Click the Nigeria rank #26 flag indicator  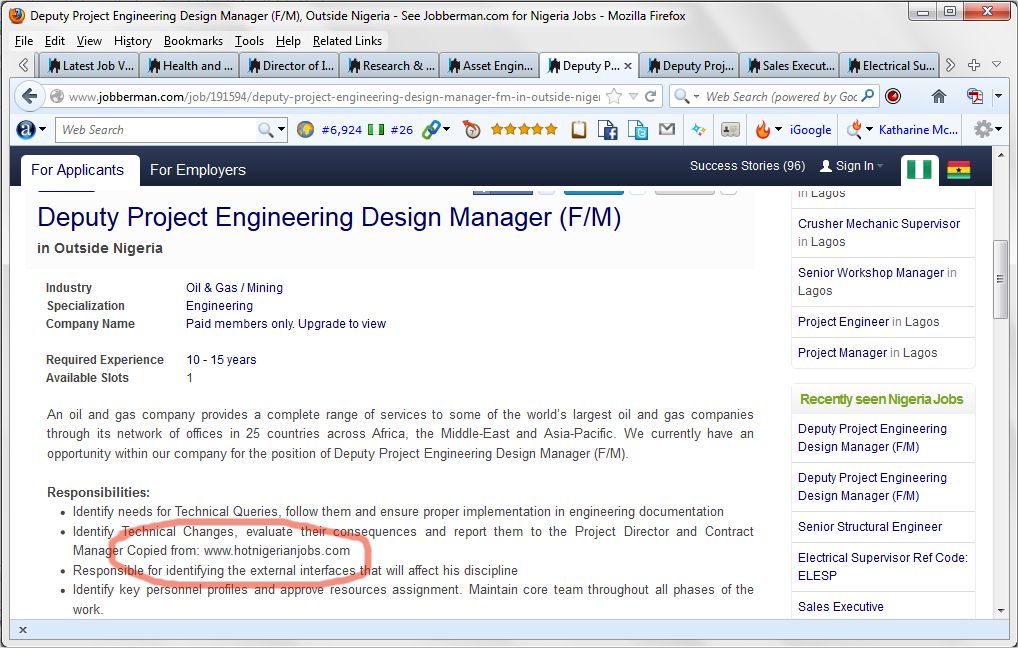click(x=391, y=130)
